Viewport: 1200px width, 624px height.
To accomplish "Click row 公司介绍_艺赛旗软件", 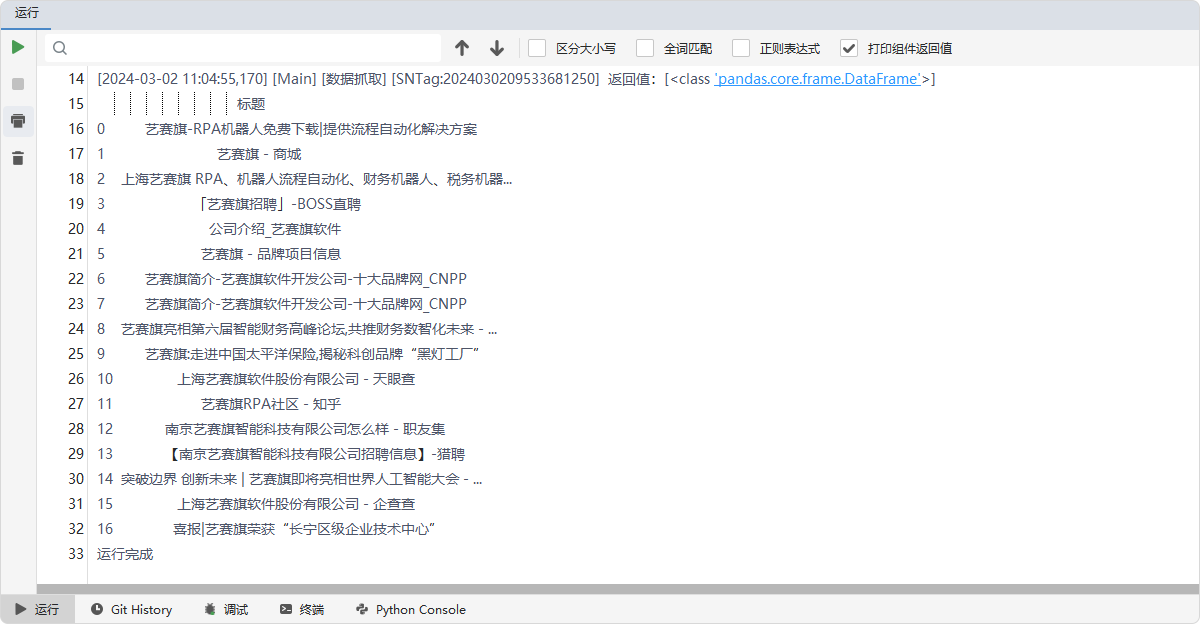I will (x=275, y=229).
